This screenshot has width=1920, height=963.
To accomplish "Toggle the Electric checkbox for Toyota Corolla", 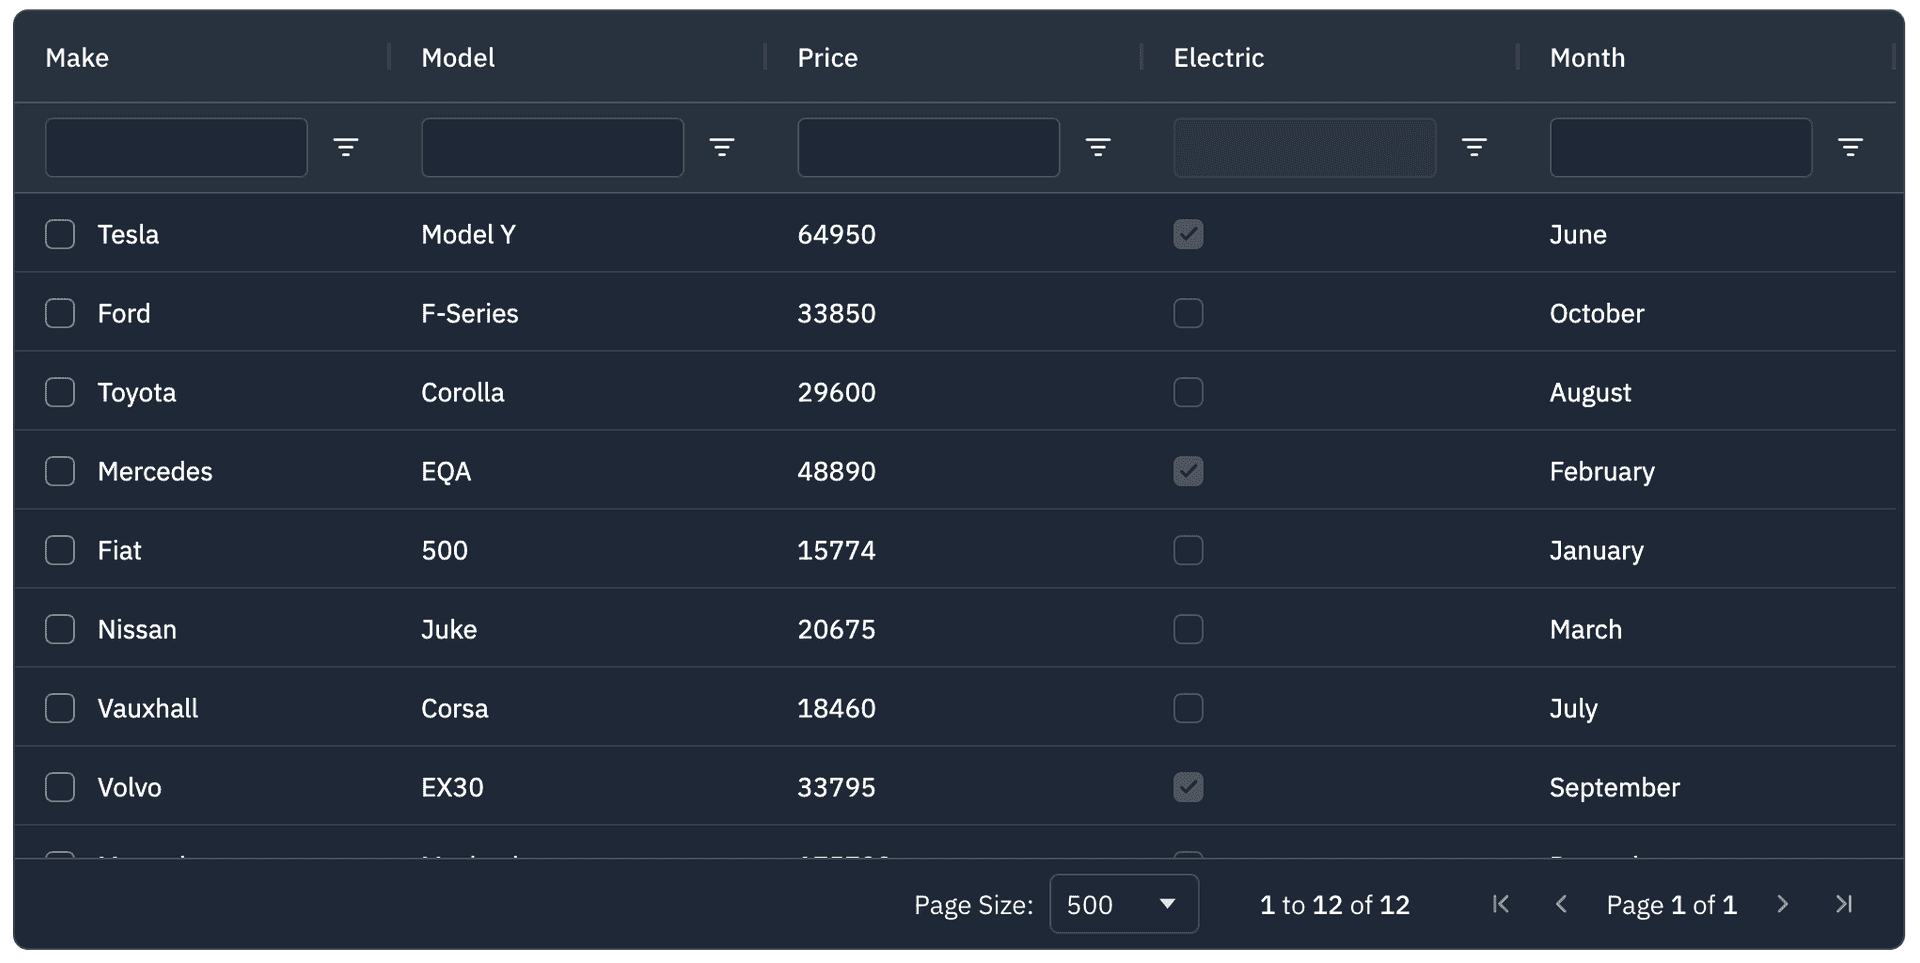I will tap(1188, 392).
